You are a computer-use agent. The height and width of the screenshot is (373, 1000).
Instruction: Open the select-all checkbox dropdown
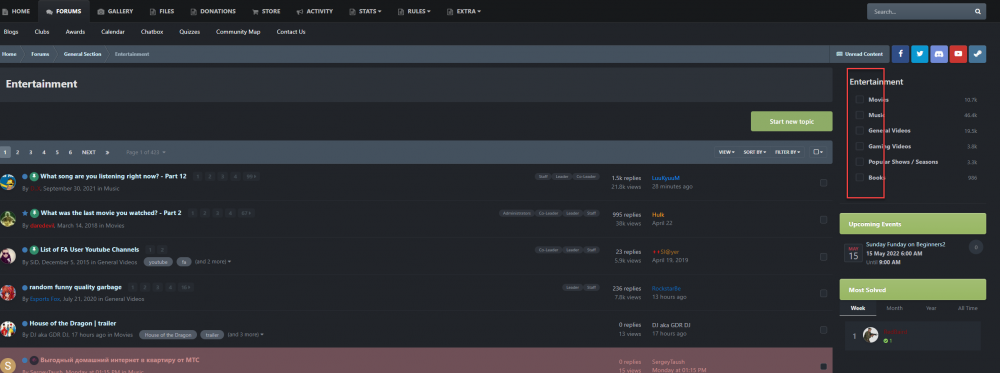click(818, 152)
